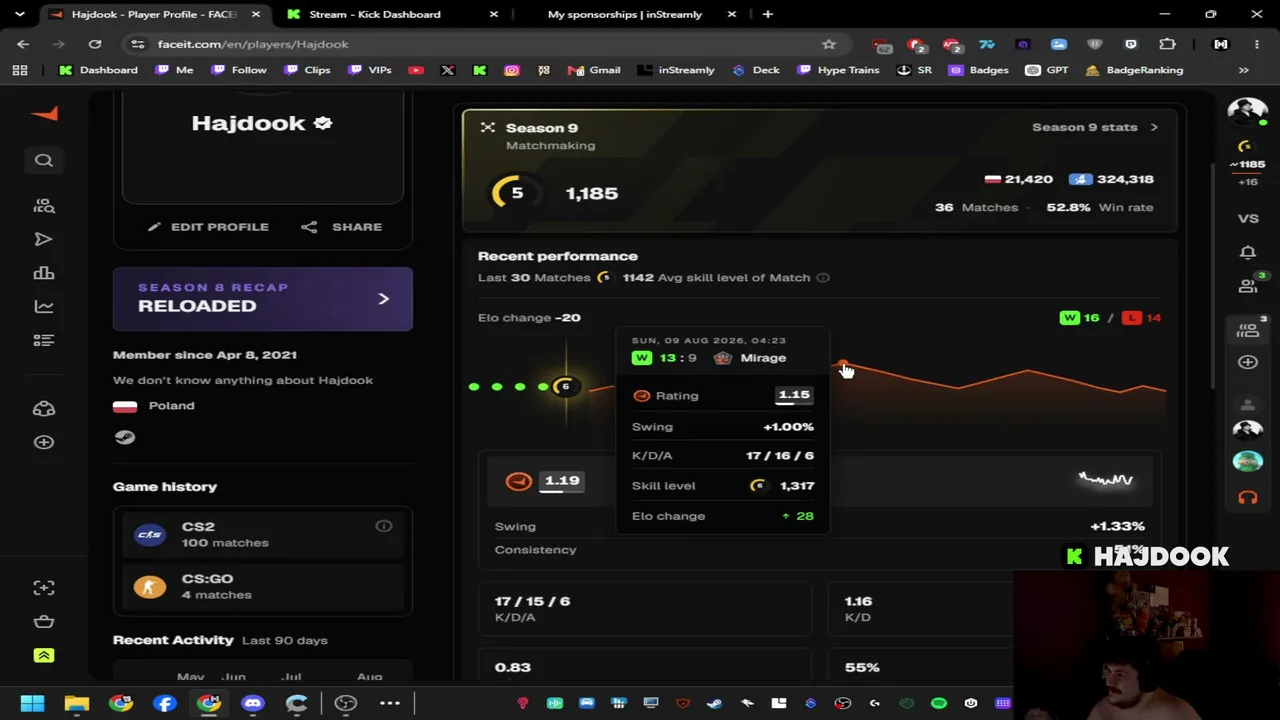This screenshot has width=1280, height=720.
Task: Open Discord from the taskbar
Action: [x=252, y=703]
